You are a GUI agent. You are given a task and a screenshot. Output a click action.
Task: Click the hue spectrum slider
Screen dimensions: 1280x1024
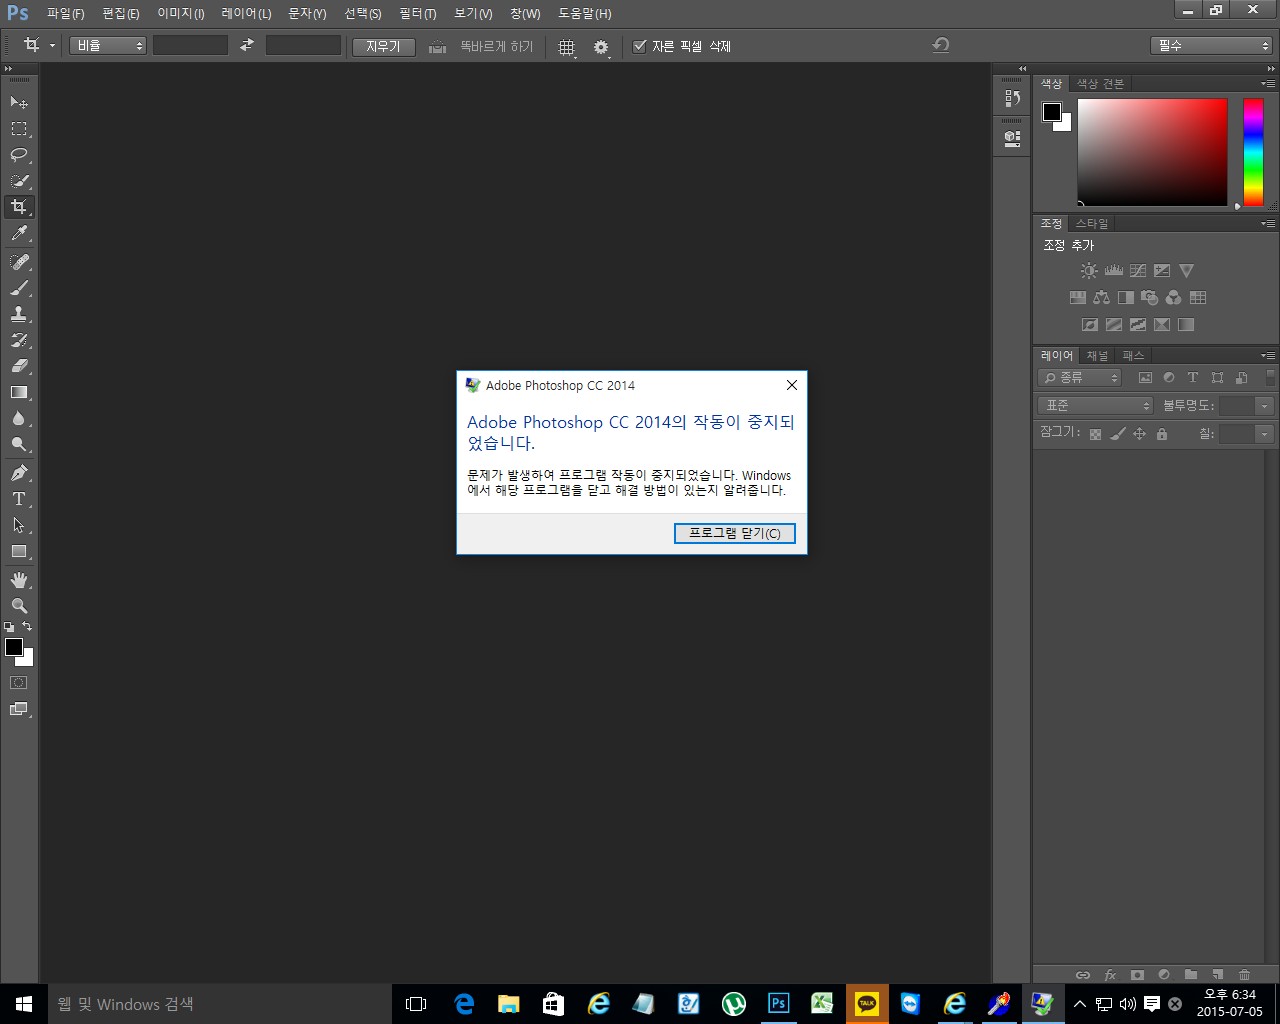(x=1253, y=152)
